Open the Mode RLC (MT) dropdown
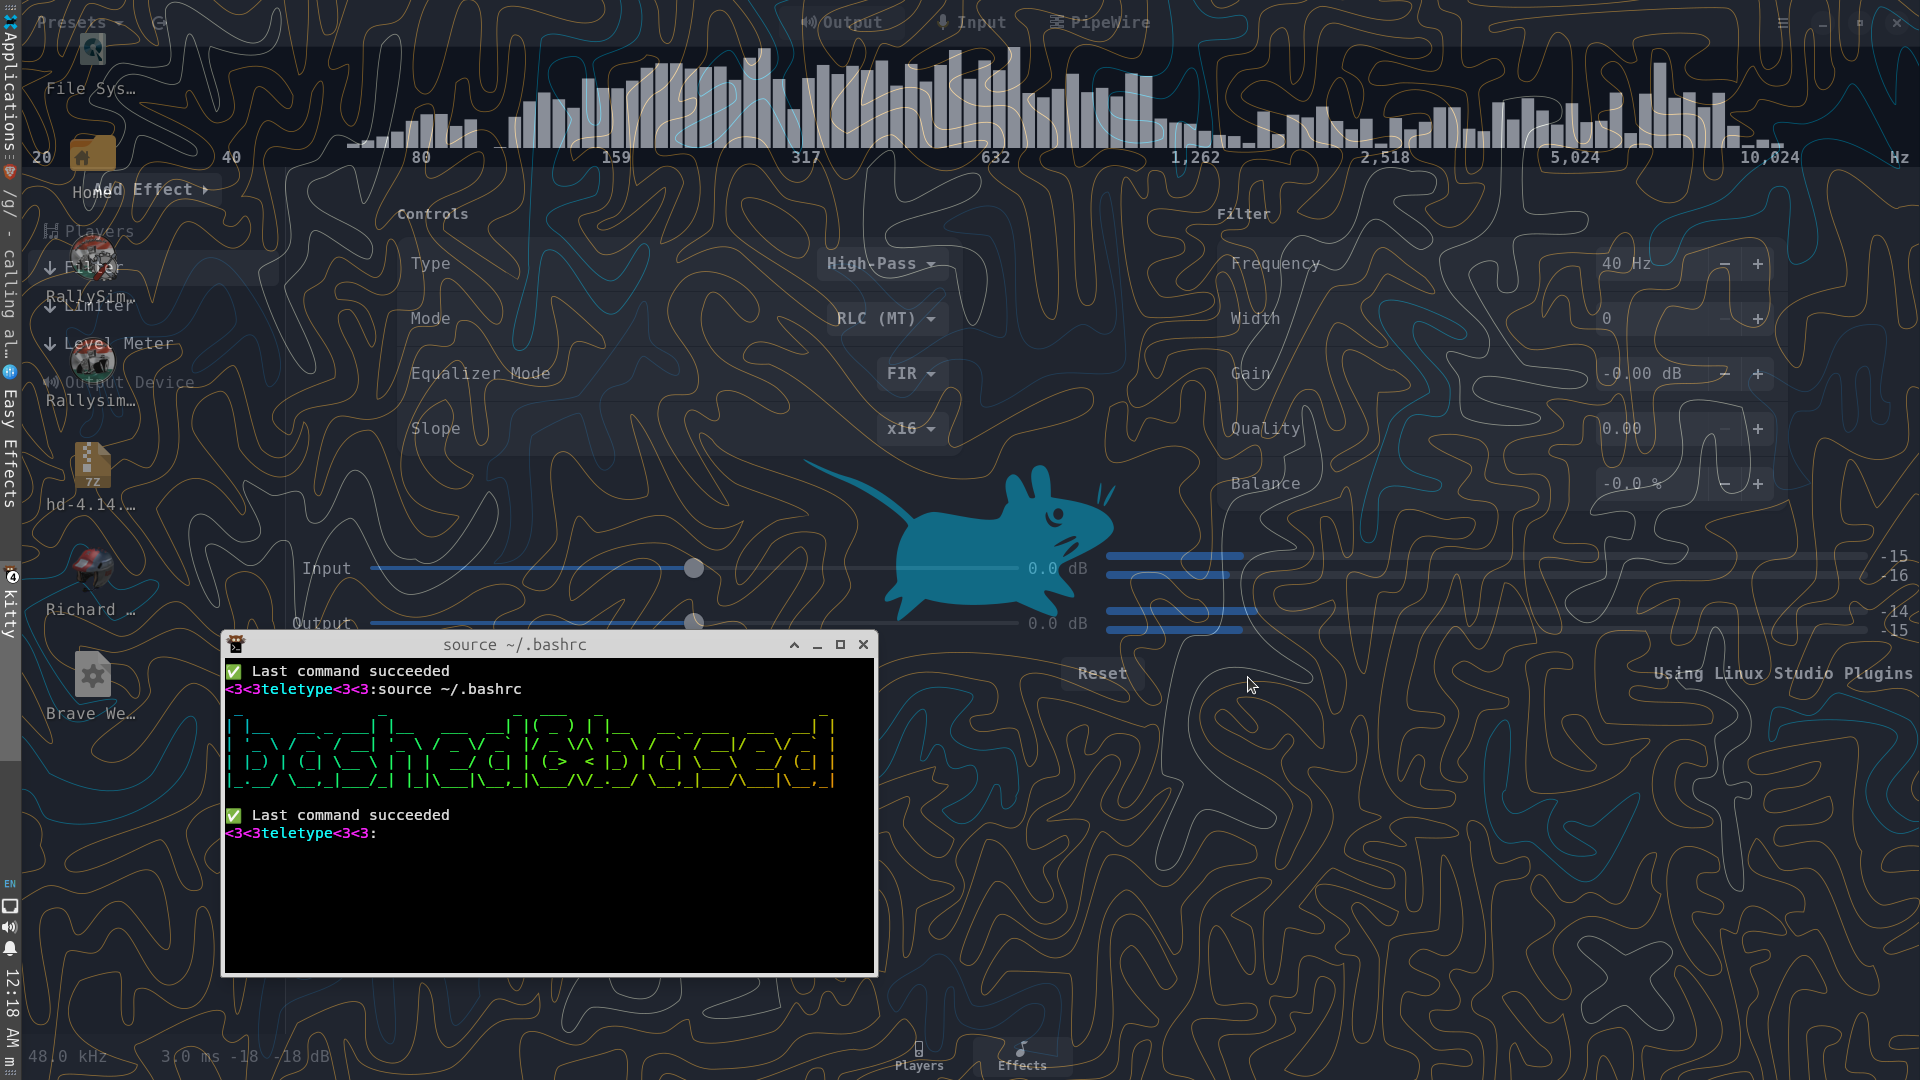Viewport: 1920px width, 1080px height. pyautogui.click(x=886, y=319)
